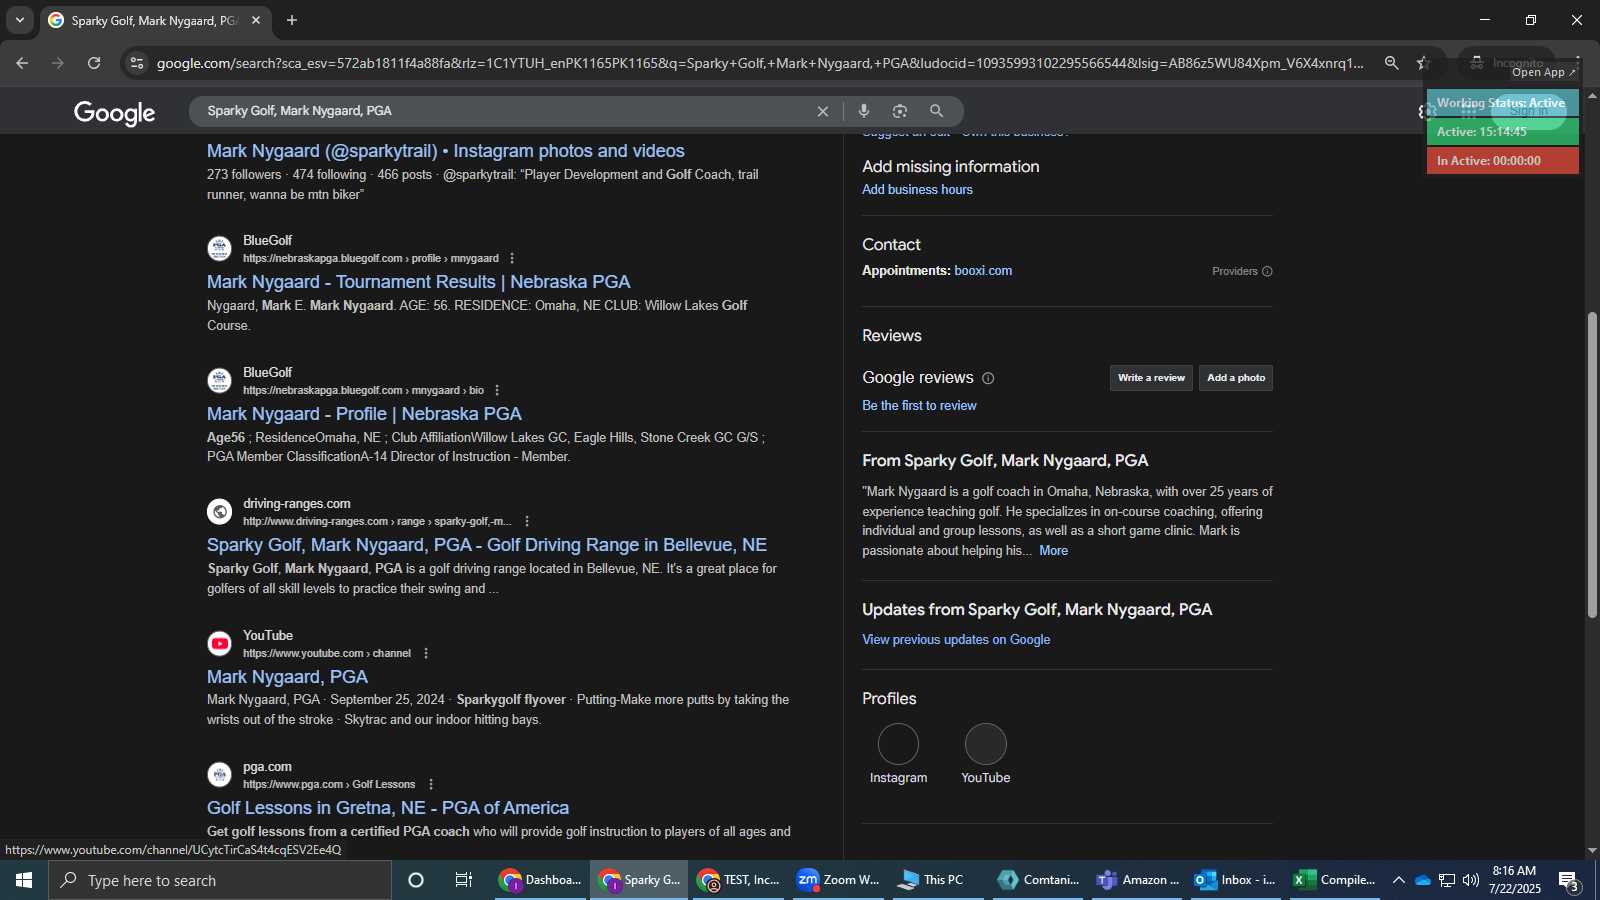Click the magnifier search button in search box
The width and height of the screenshot is (1600, 900).
(936, 111)
